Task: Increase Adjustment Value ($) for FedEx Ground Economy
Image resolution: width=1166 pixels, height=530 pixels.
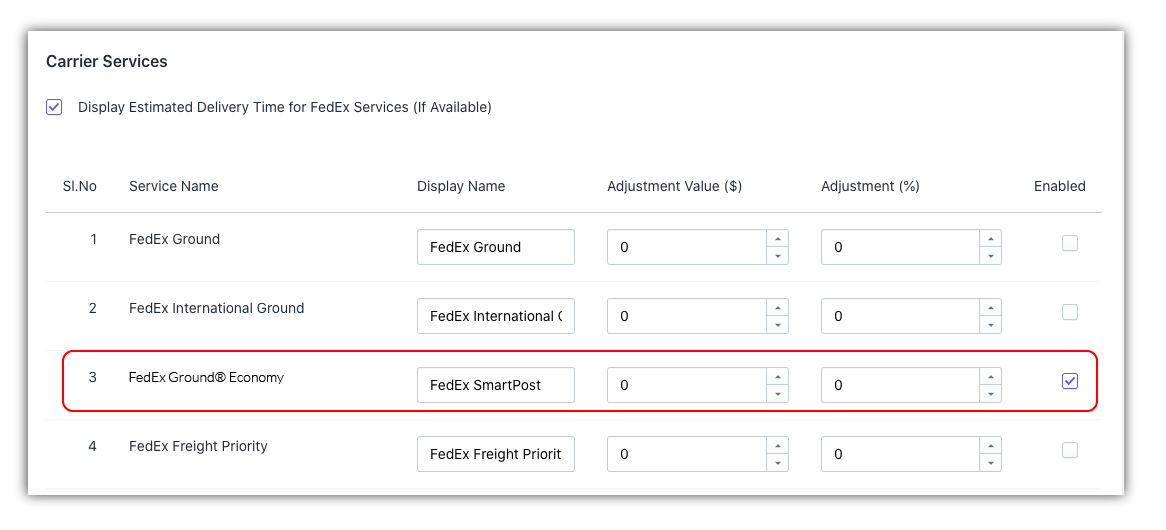Action: point(777,377)
